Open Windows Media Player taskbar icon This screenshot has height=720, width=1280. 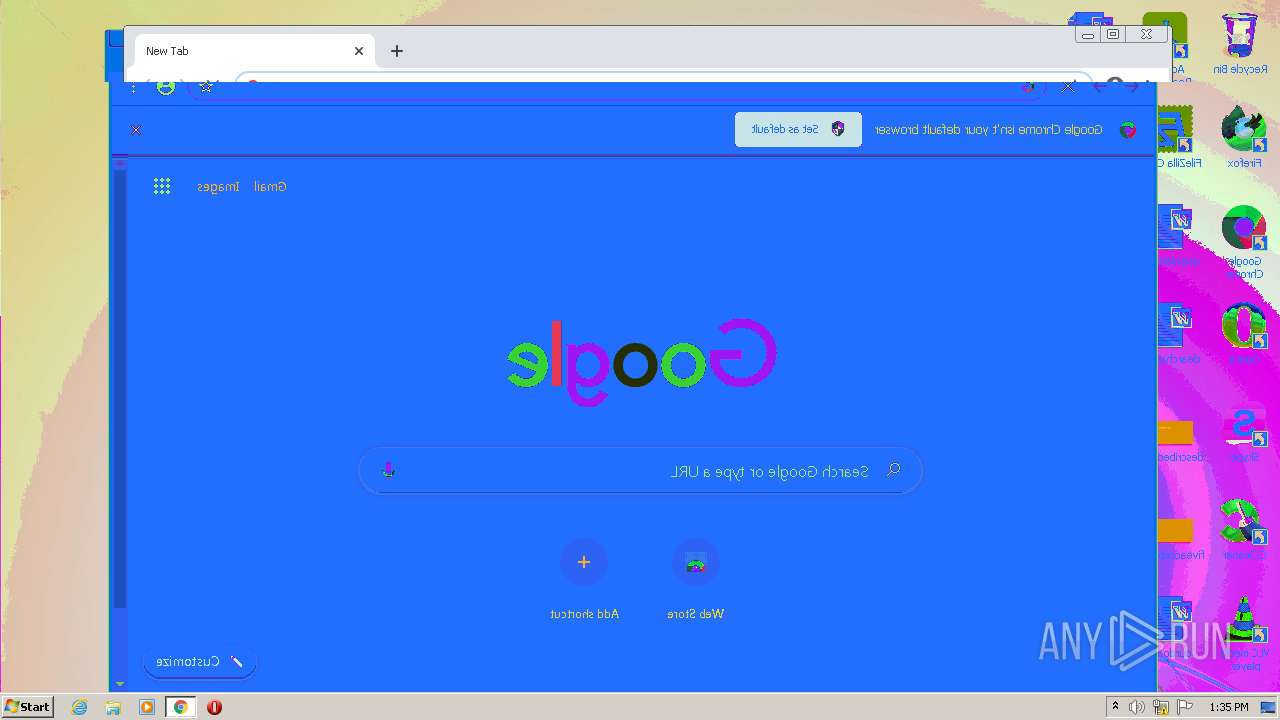147,707
